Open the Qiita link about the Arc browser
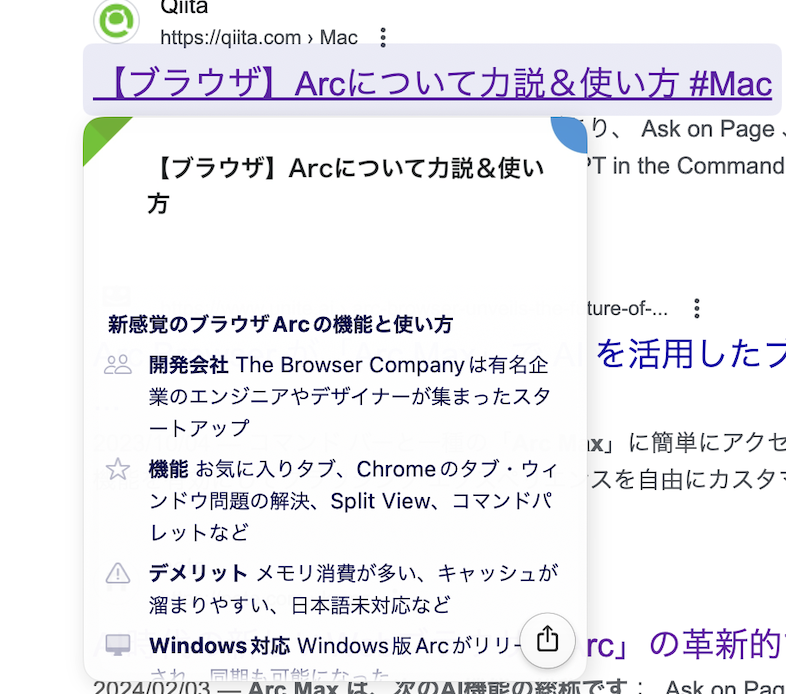Viewport: 786px width, 694px height. pos(432,83)
